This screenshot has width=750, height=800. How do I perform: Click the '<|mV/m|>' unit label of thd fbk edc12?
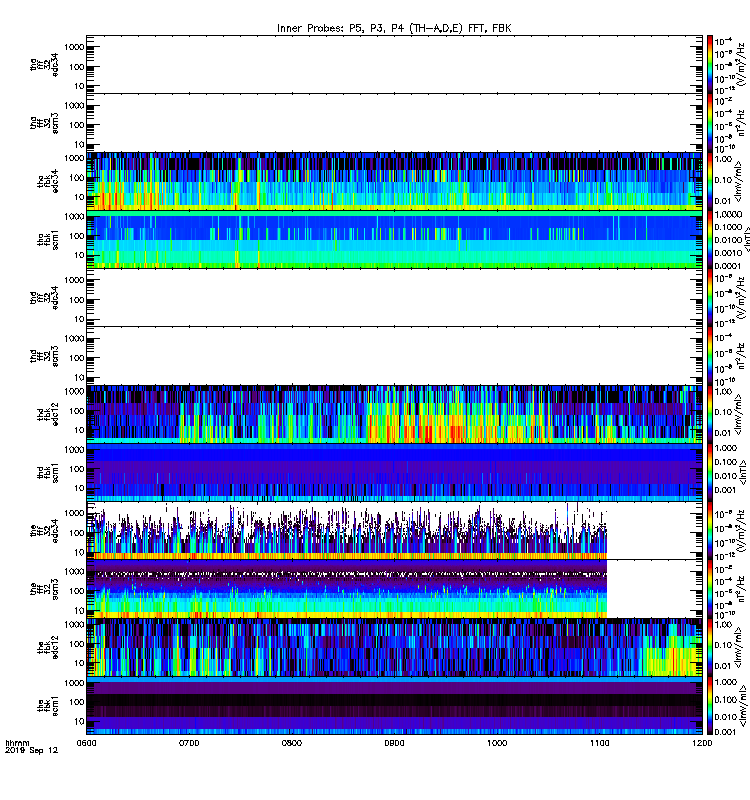point(738,414)
